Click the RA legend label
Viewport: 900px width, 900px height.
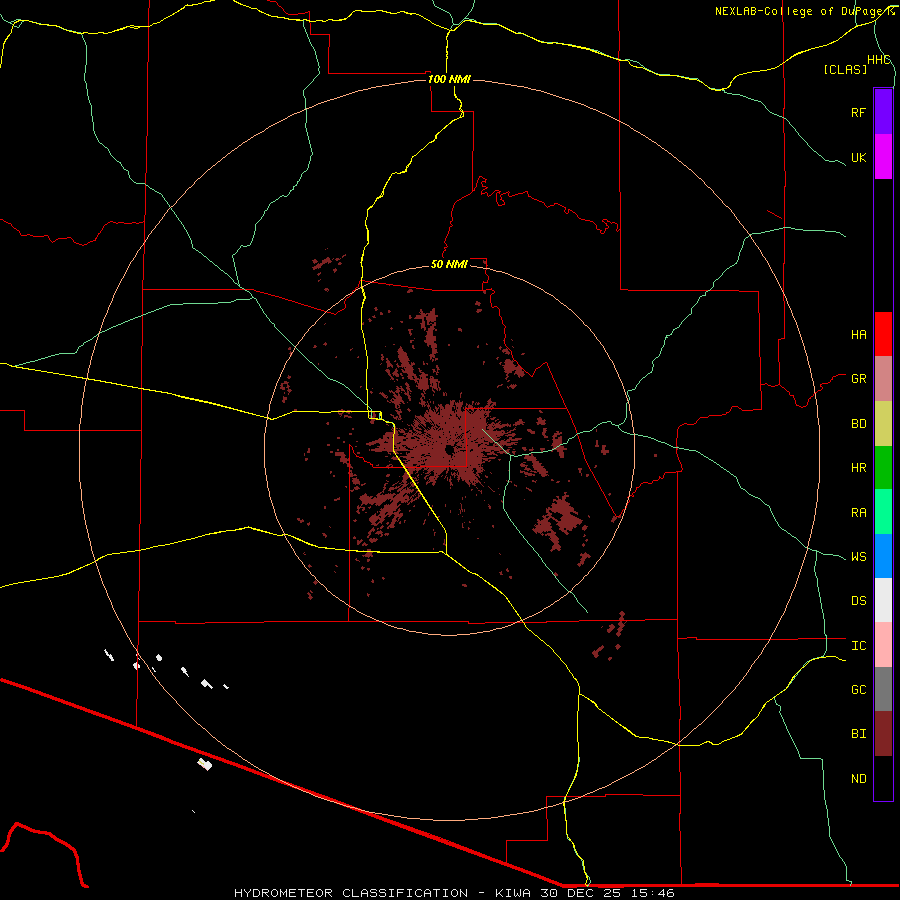[858, 513]
